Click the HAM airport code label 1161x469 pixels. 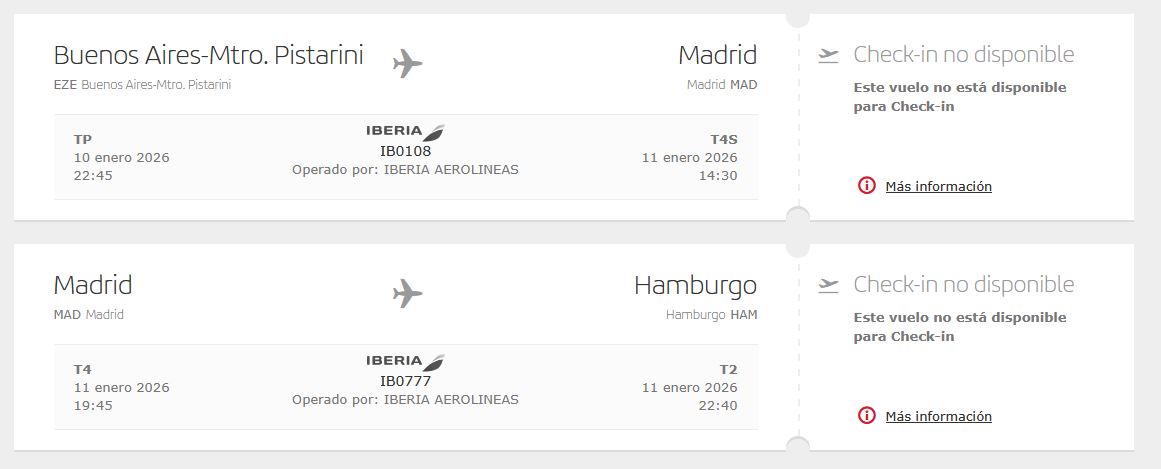[744, 315]
